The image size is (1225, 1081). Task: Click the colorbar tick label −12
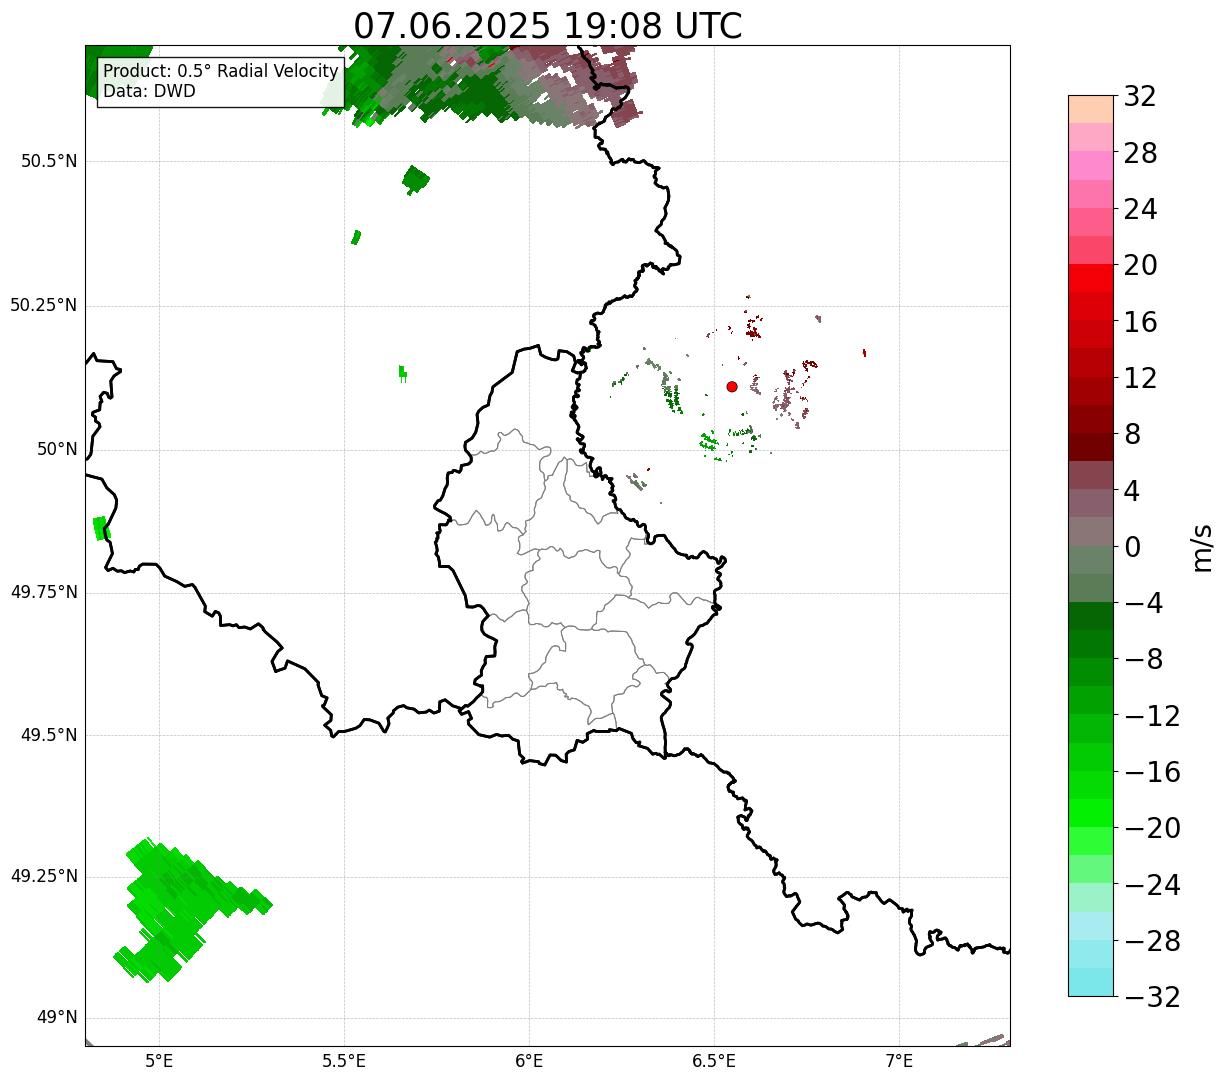coord(1152,716)
